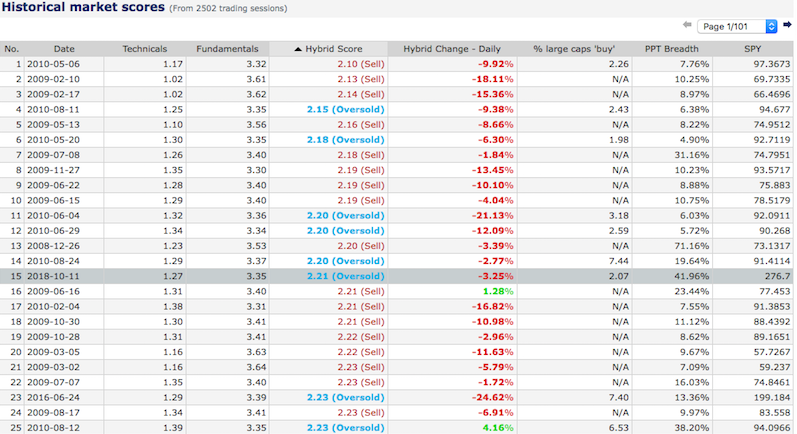
Task: Click the Technicals value 1.17
Action: [173, 64]
